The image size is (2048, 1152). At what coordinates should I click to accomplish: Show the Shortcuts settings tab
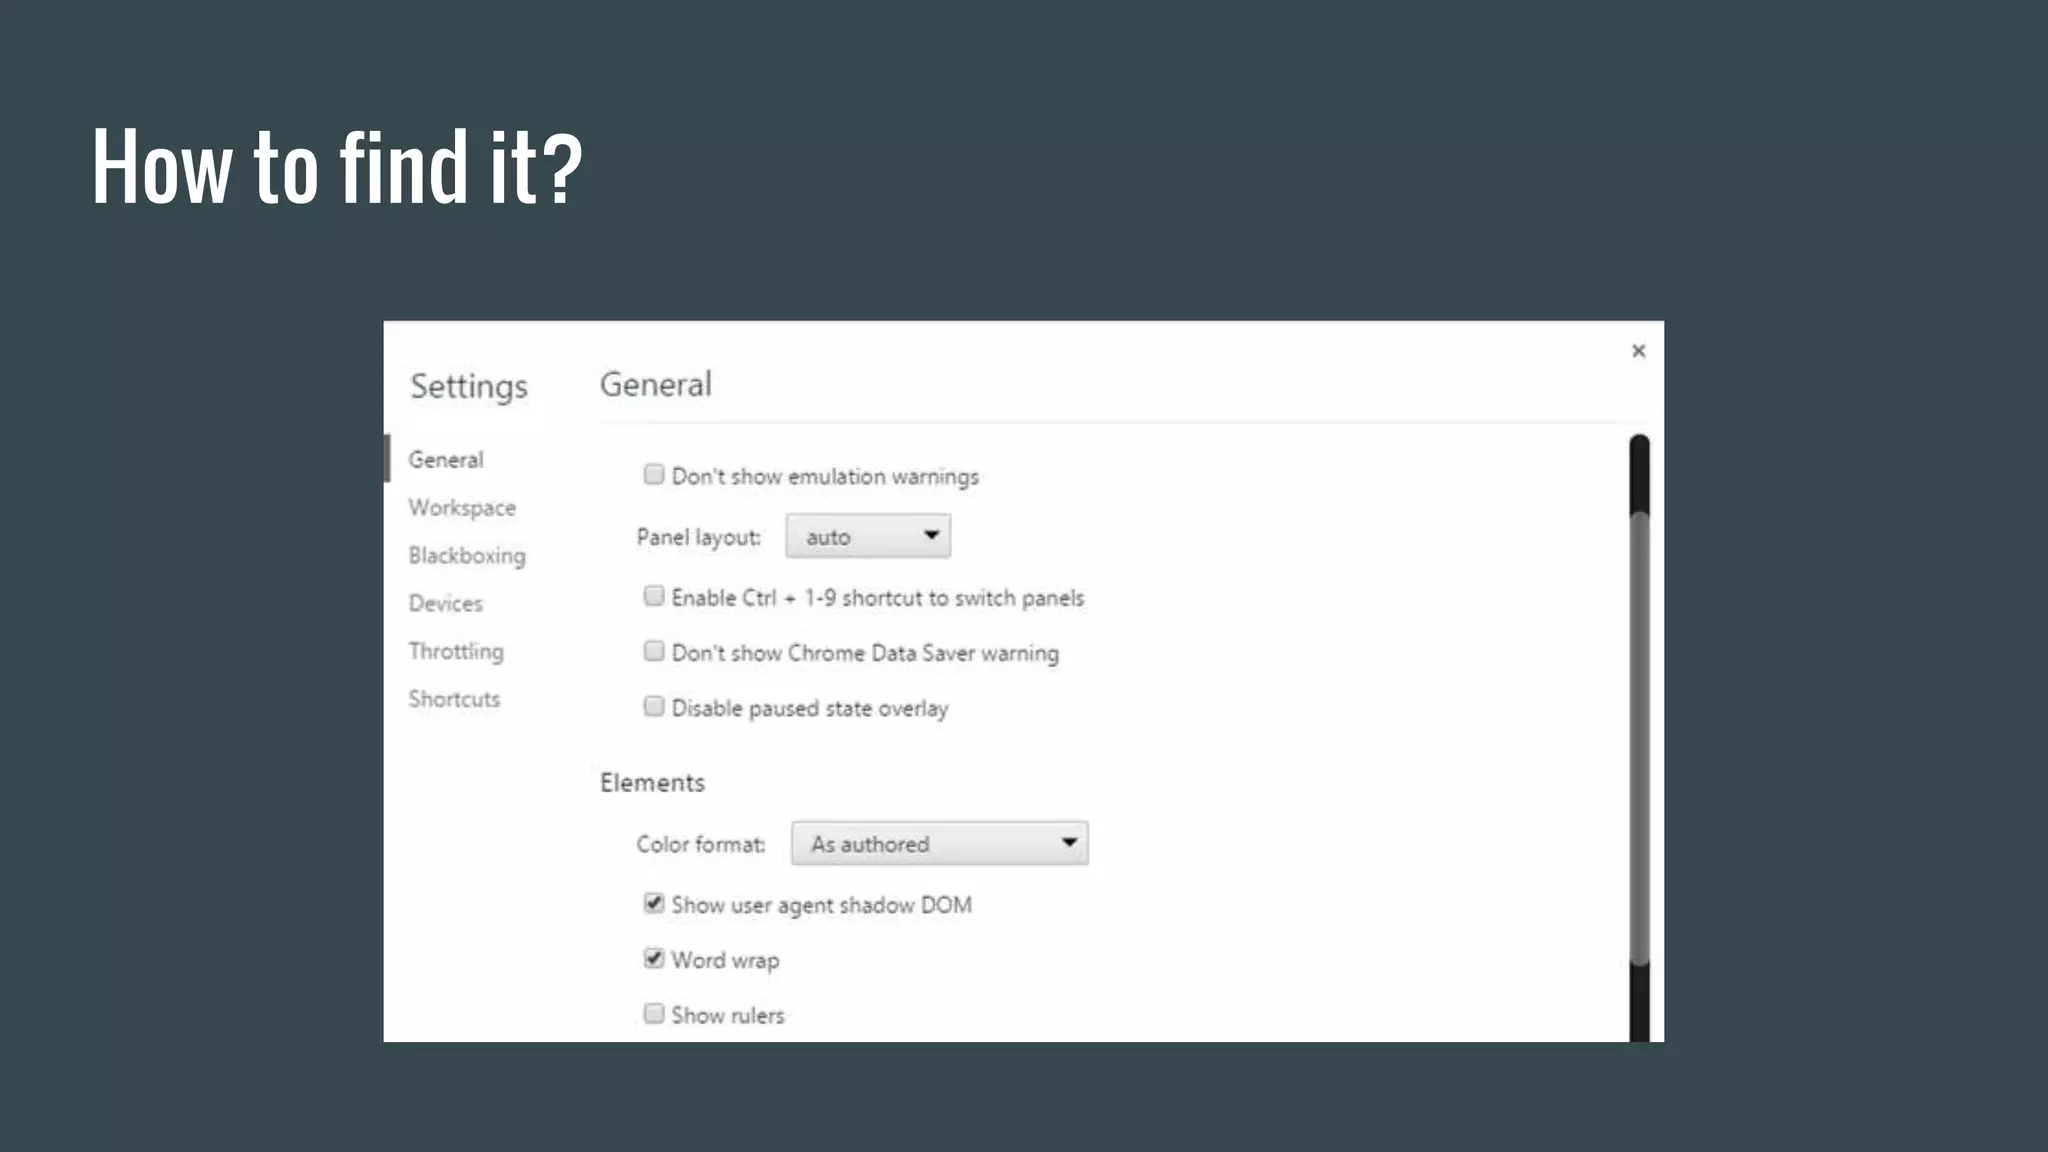tap(454, 699)
